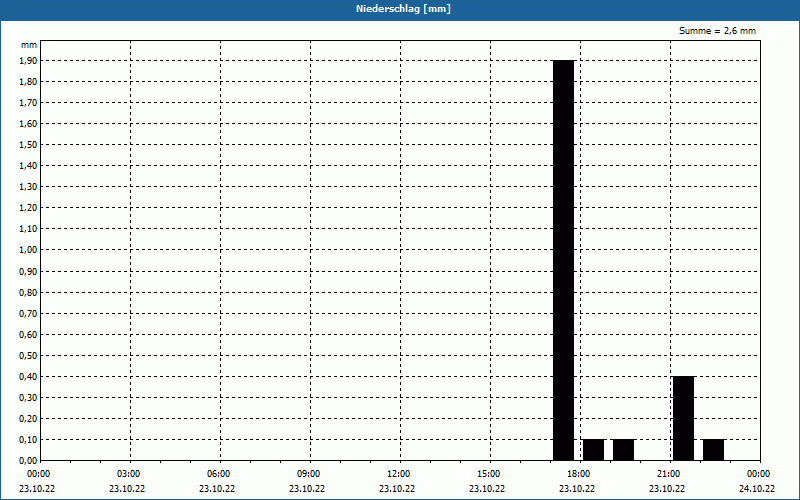This screenshot has height=500, width=800.
Task: Click the 1,70 y-axis label
Action: tap(28, 103)
